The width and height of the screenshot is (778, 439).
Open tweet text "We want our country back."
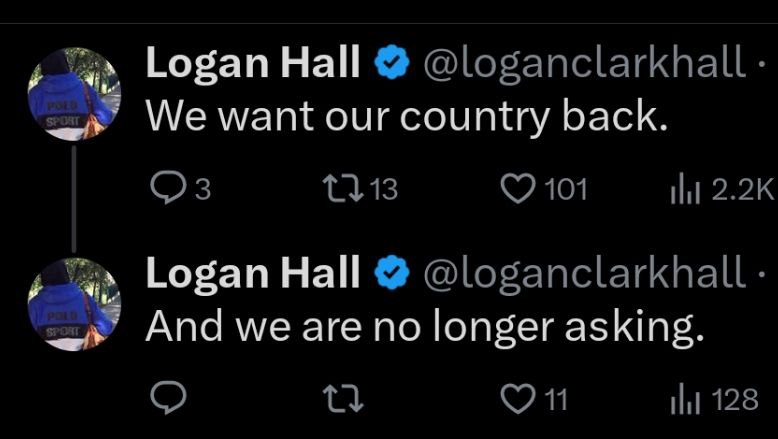tap(407, 118)
